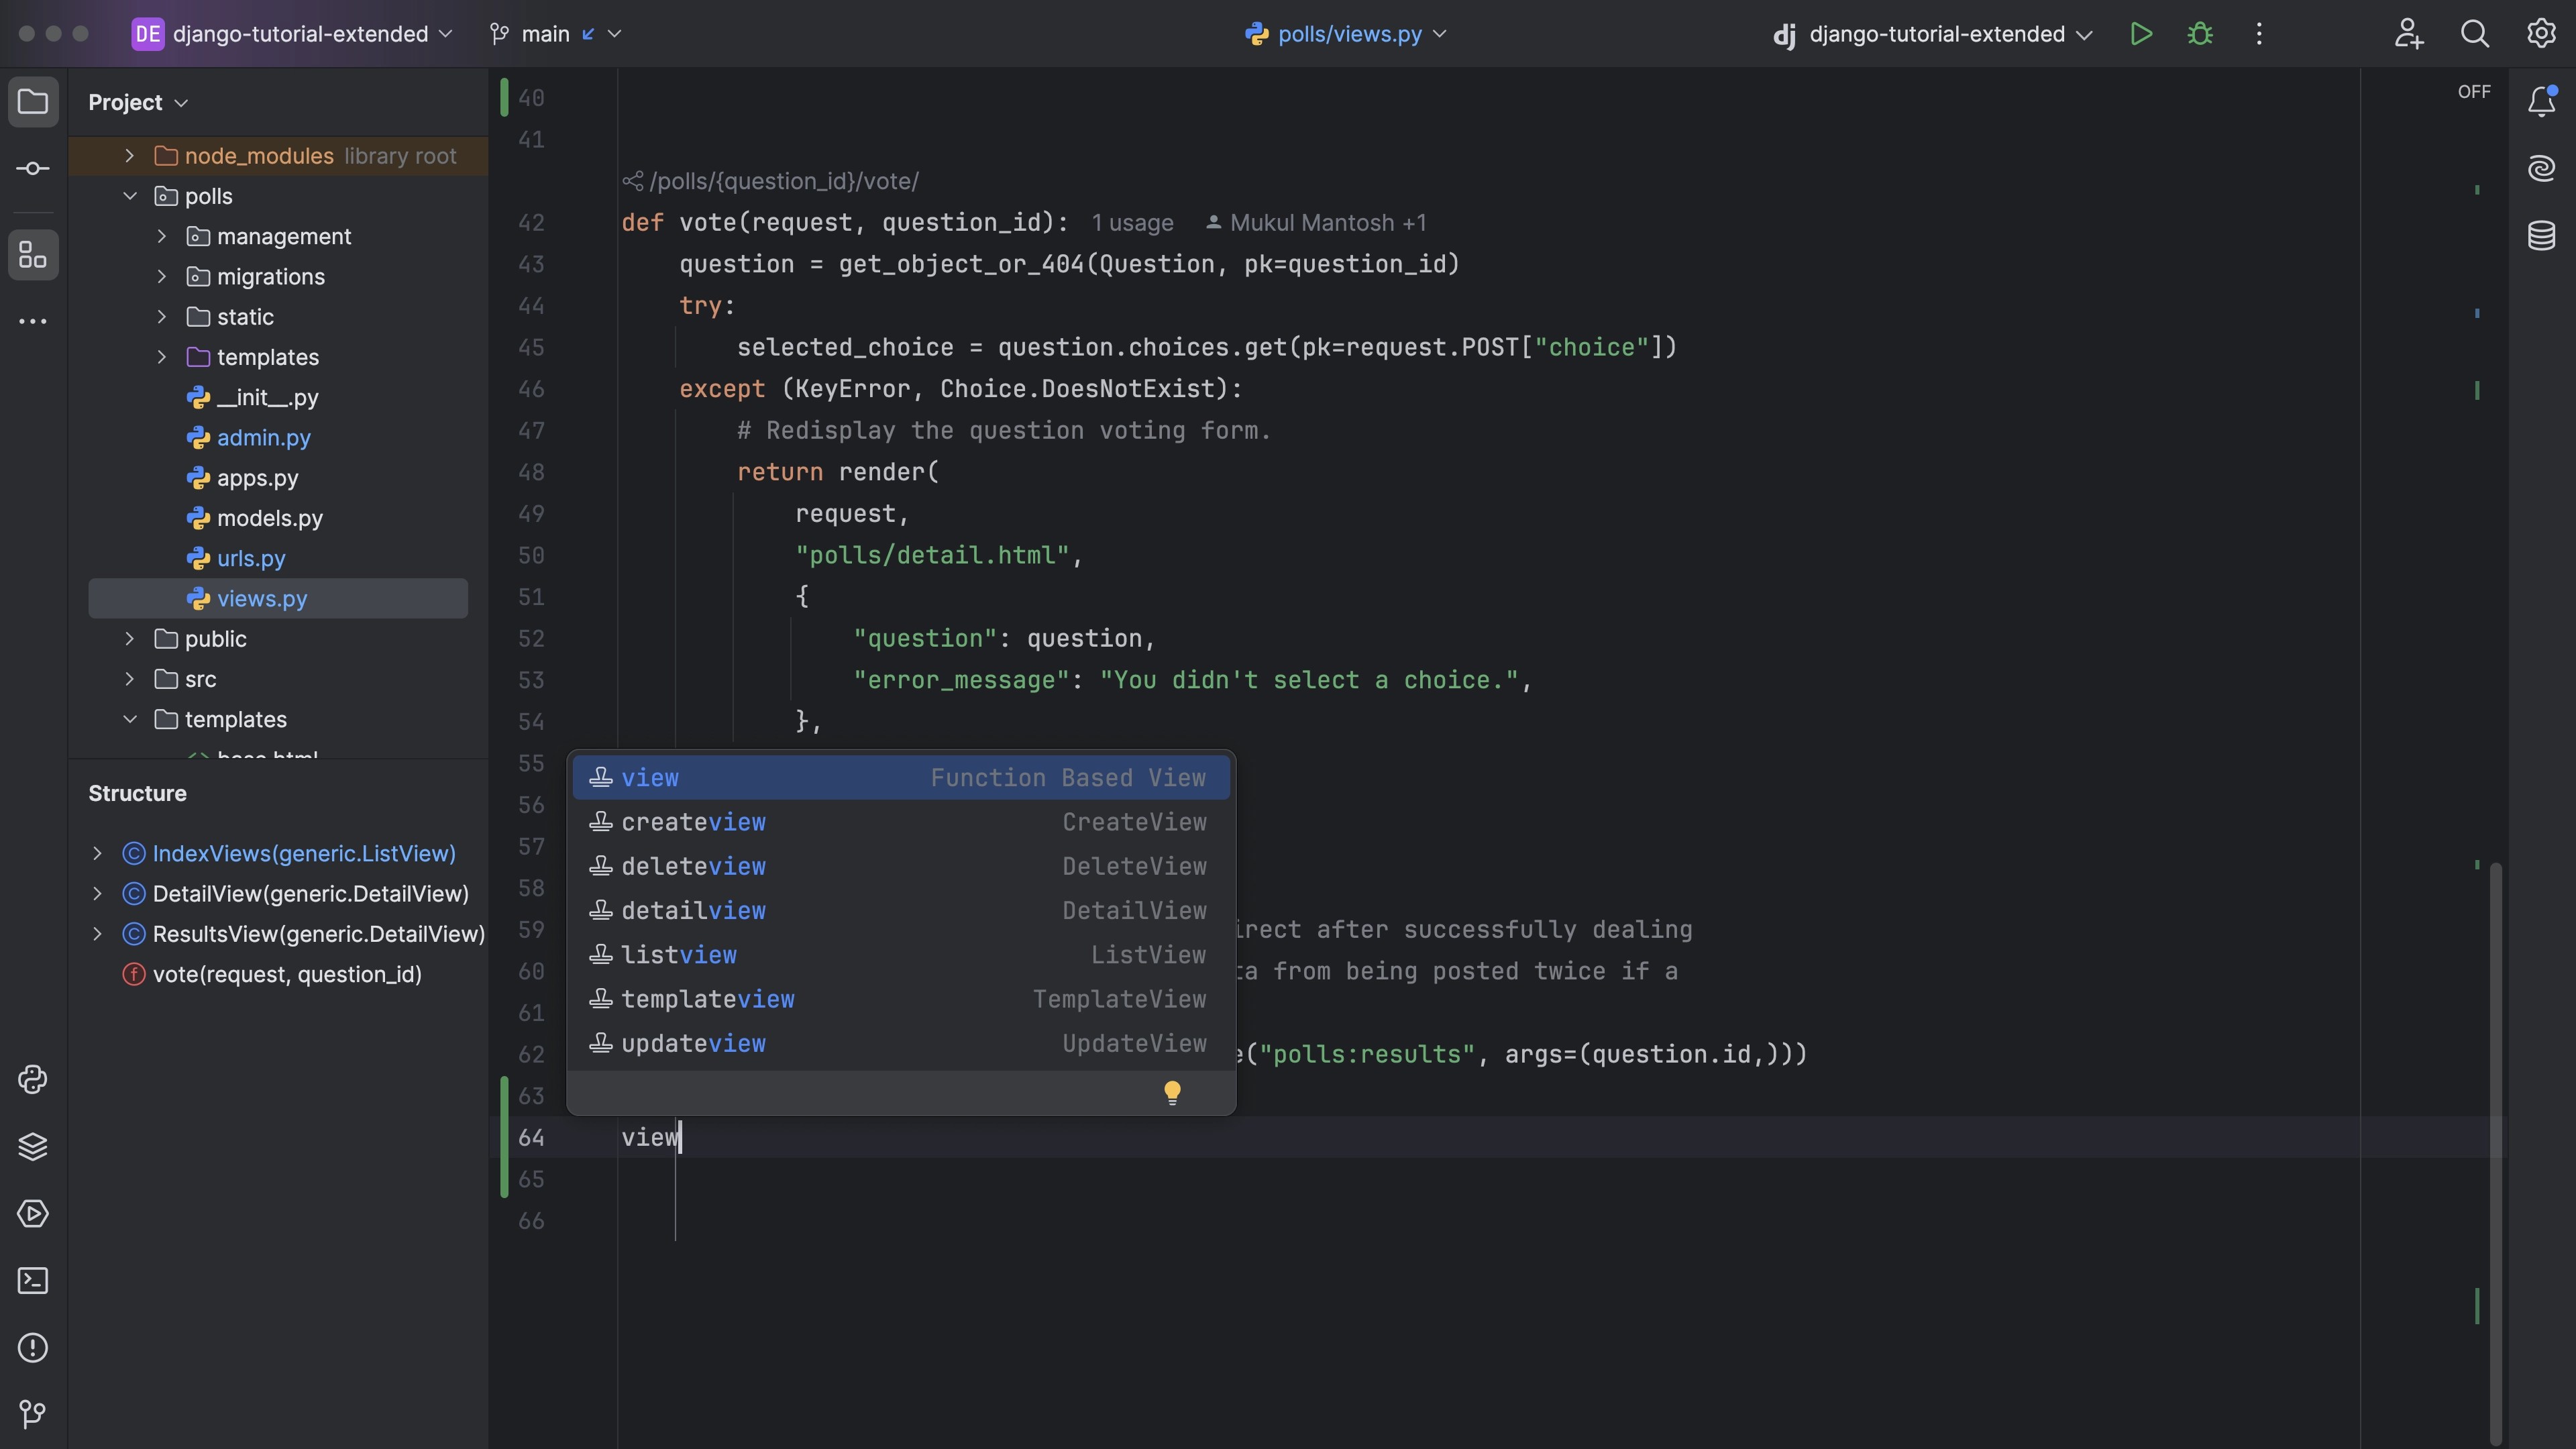Open the AI Assistant spiral icon
2576x1449 pixels.
click(x=2541, y=168)
